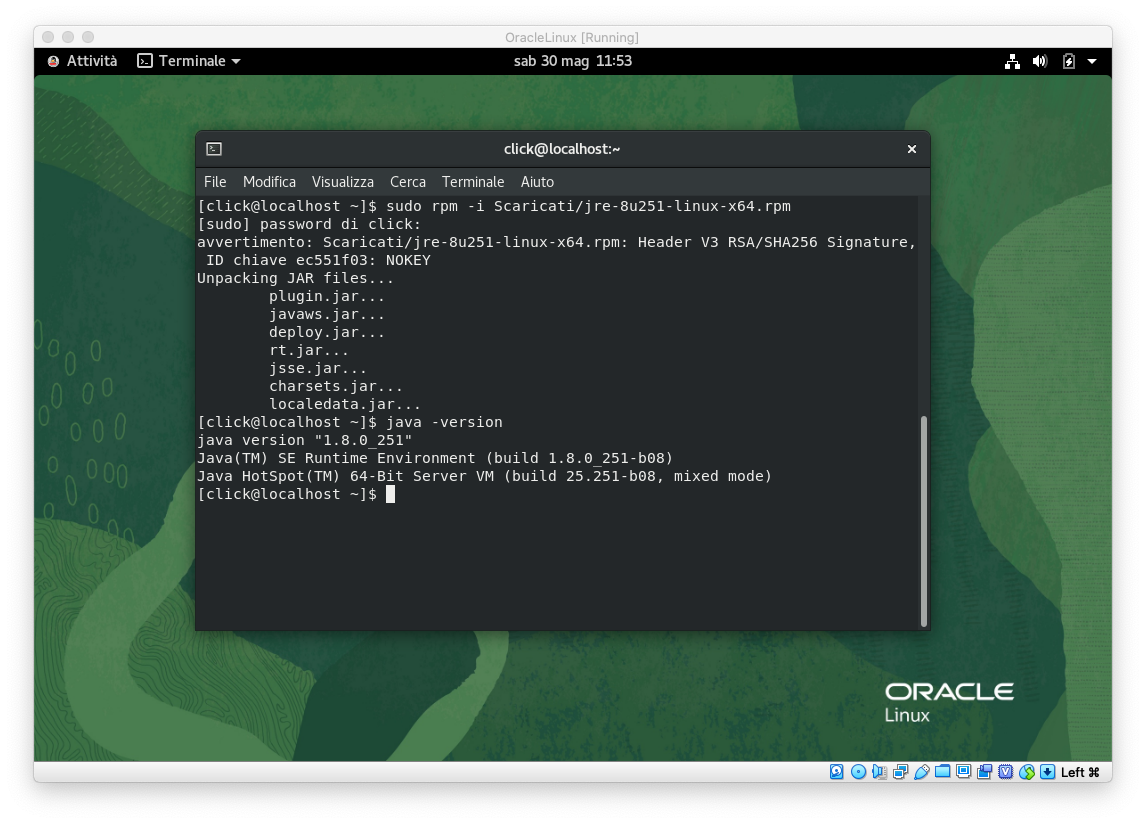The height and width of the screenshot is (824, 1146).
Task: Open the Terminale menu in the menubar
Action: tap(473, 182)
